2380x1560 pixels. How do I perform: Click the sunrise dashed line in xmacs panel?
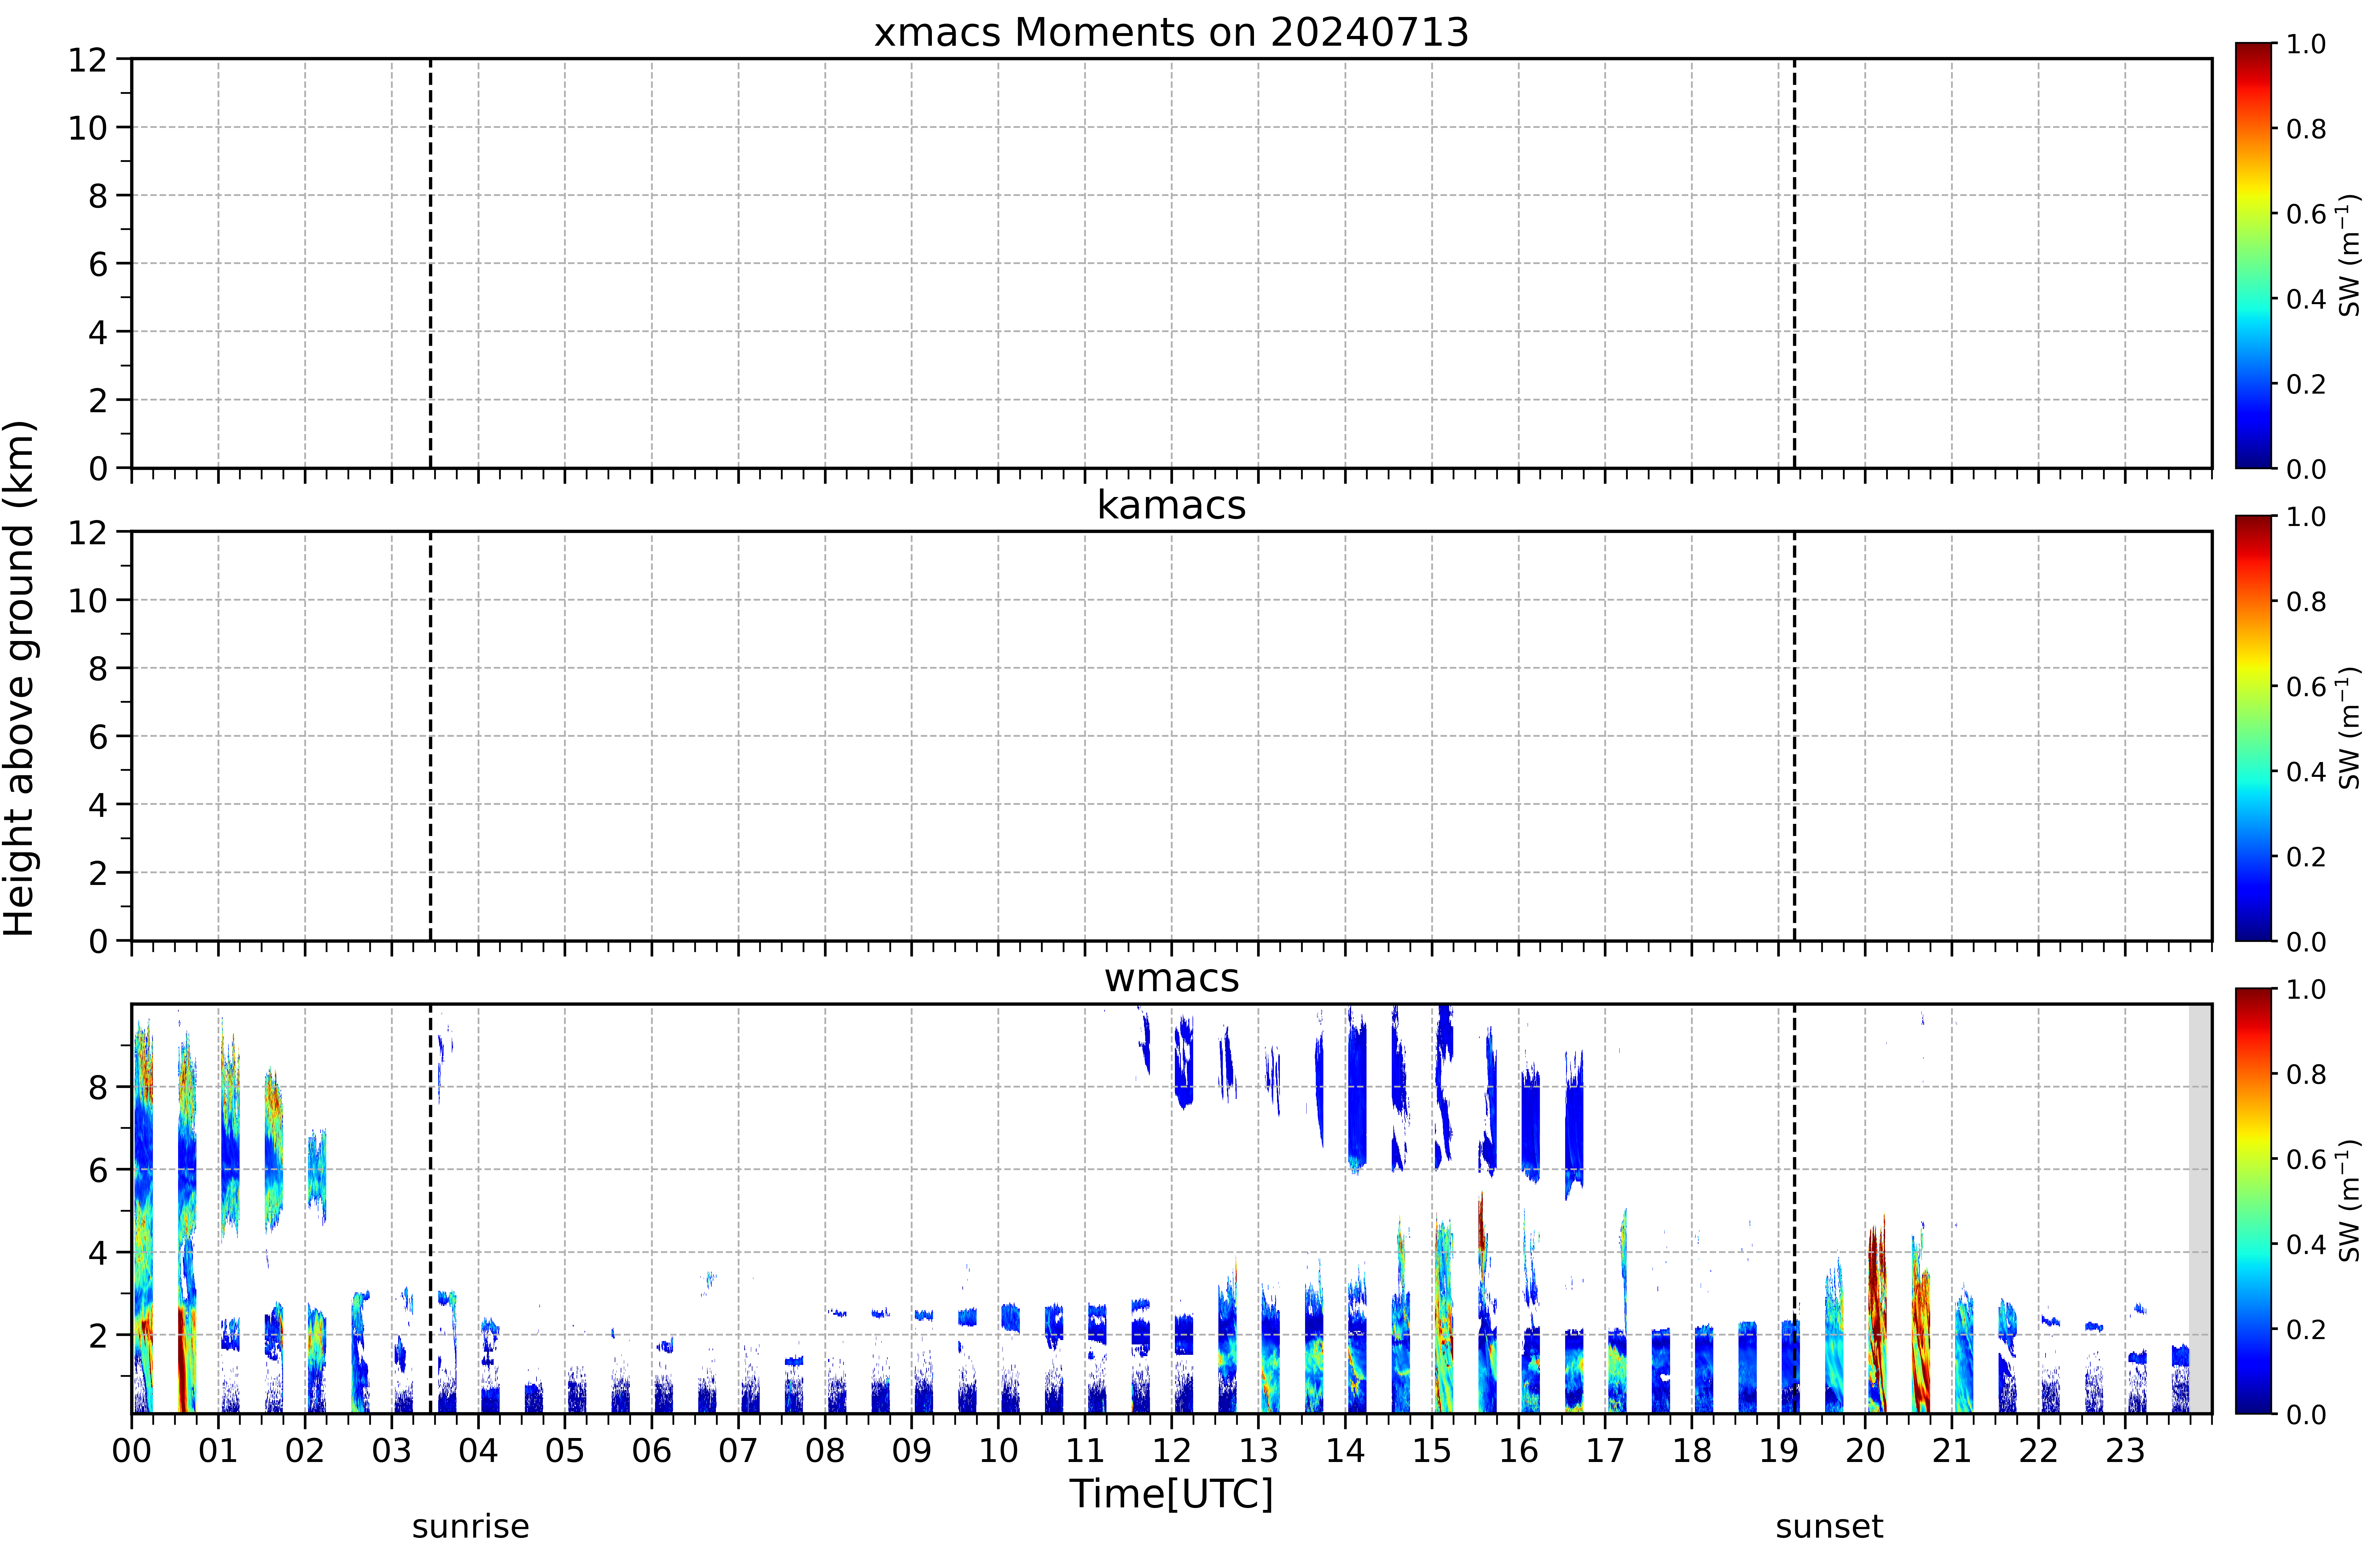tap(430, 263)
